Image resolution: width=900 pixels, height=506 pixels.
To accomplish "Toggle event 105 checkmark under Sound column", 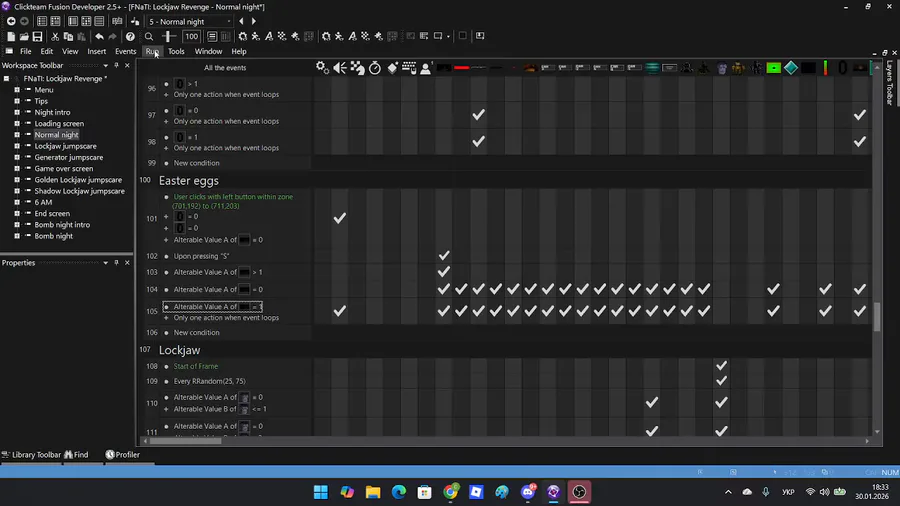I will [340, 311].
